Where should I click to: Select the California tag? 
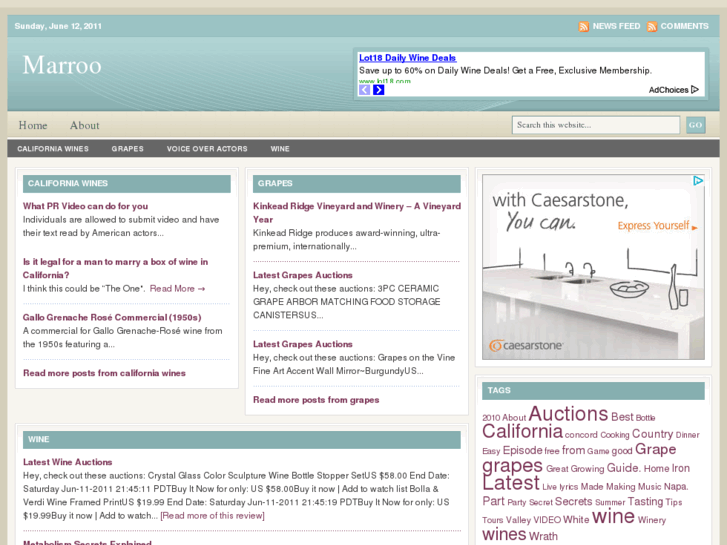522,432
